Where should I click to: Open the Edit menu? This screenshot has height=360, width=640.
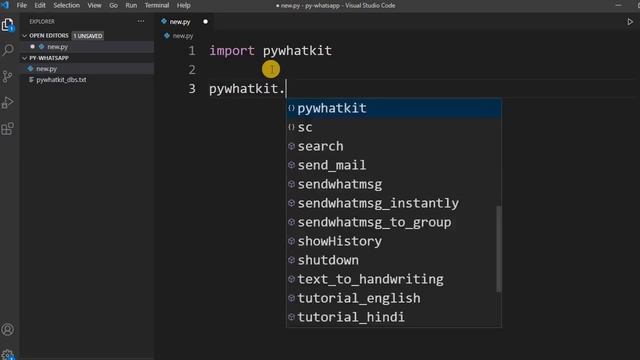40,5
